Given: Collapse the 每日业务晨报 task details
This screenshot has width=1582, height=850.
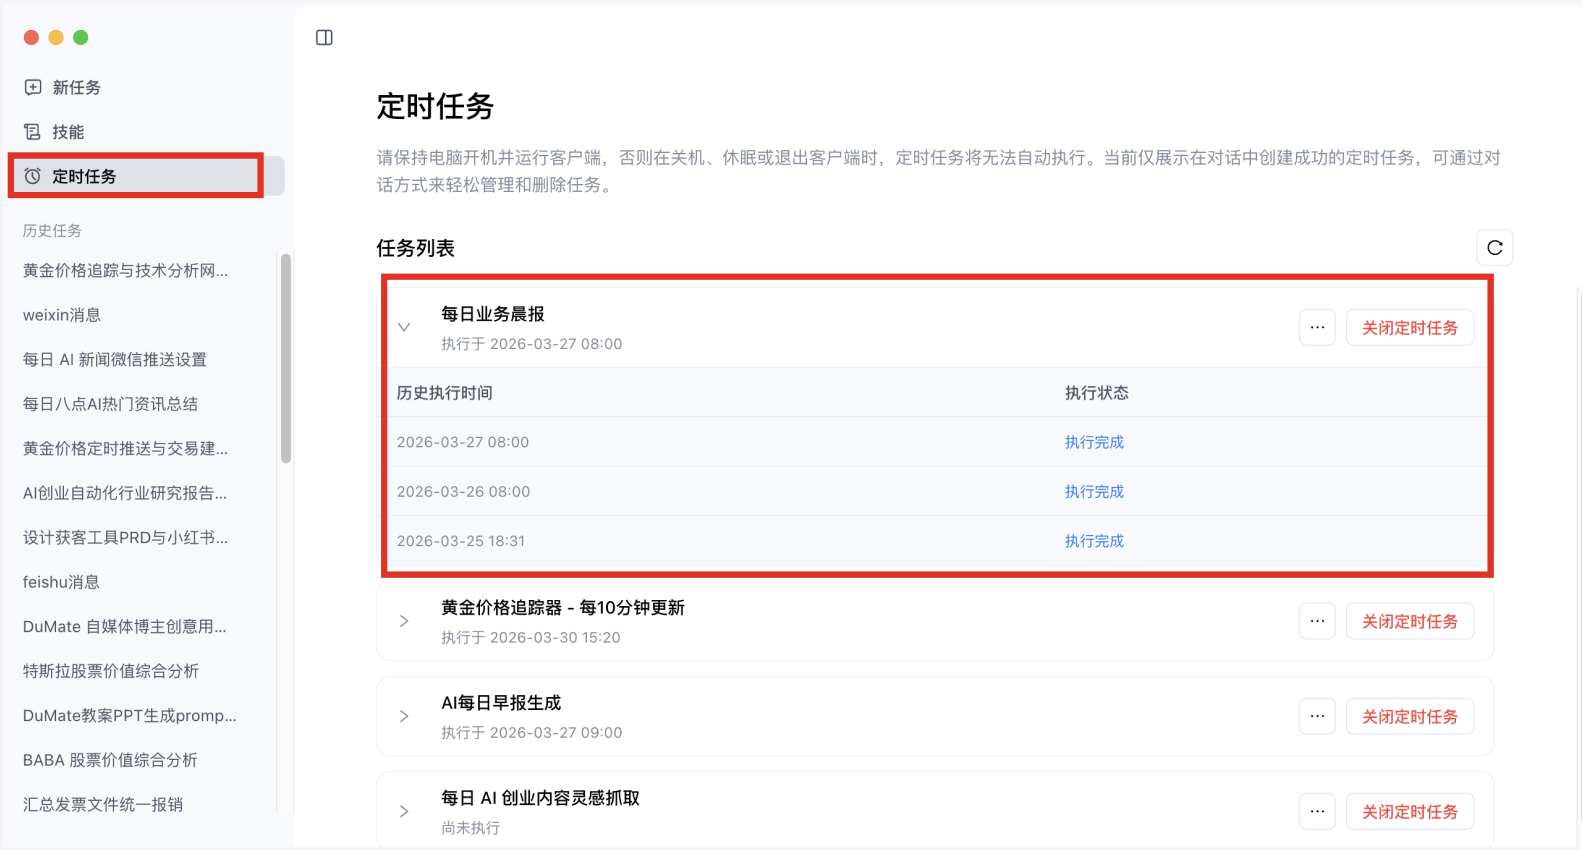Looking at the screenshot, I should (404, 327).
